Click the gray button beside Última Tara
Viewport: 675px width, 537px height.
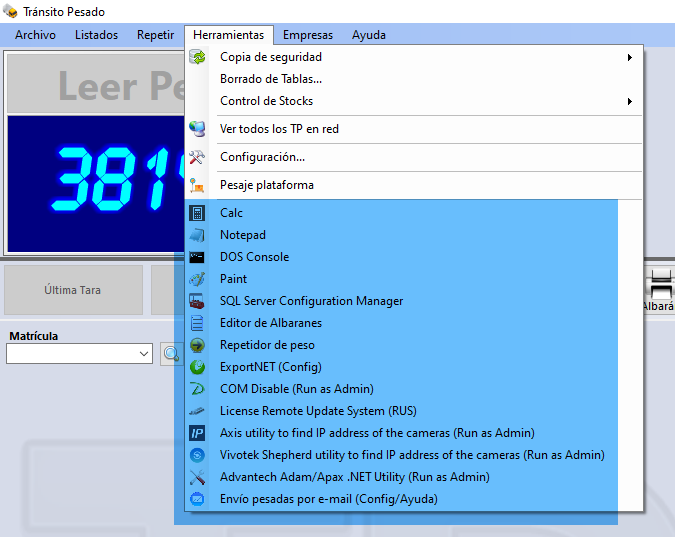pos(168,290)
